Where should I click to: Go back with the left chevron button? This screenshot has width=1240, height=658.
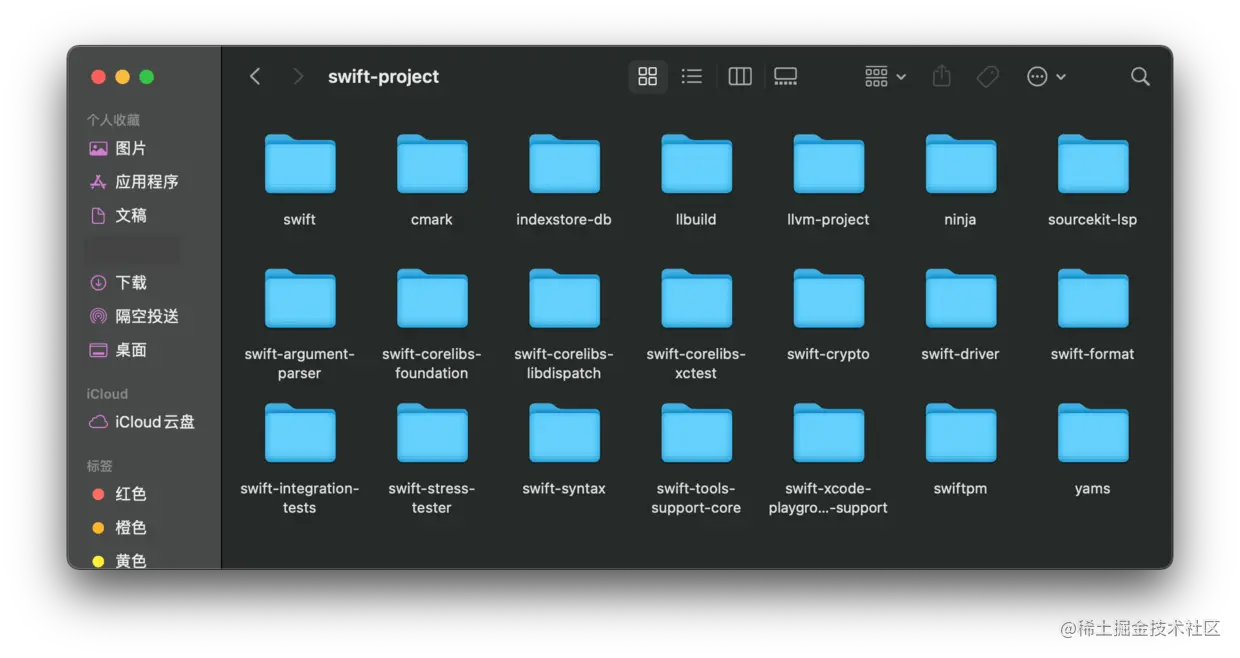click(255, 77)
